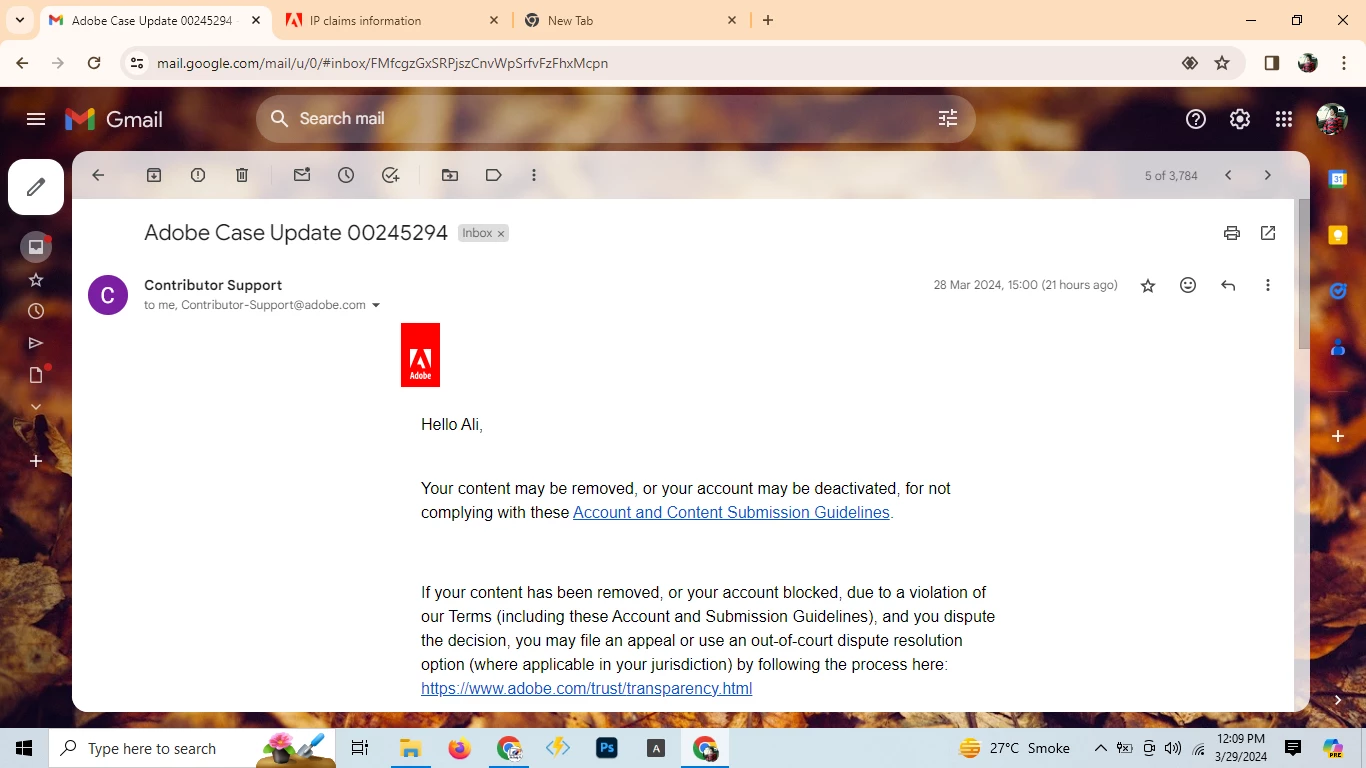The image size is (1366, 768).
Task: Click the Adobe logo image
Action: 420,355
